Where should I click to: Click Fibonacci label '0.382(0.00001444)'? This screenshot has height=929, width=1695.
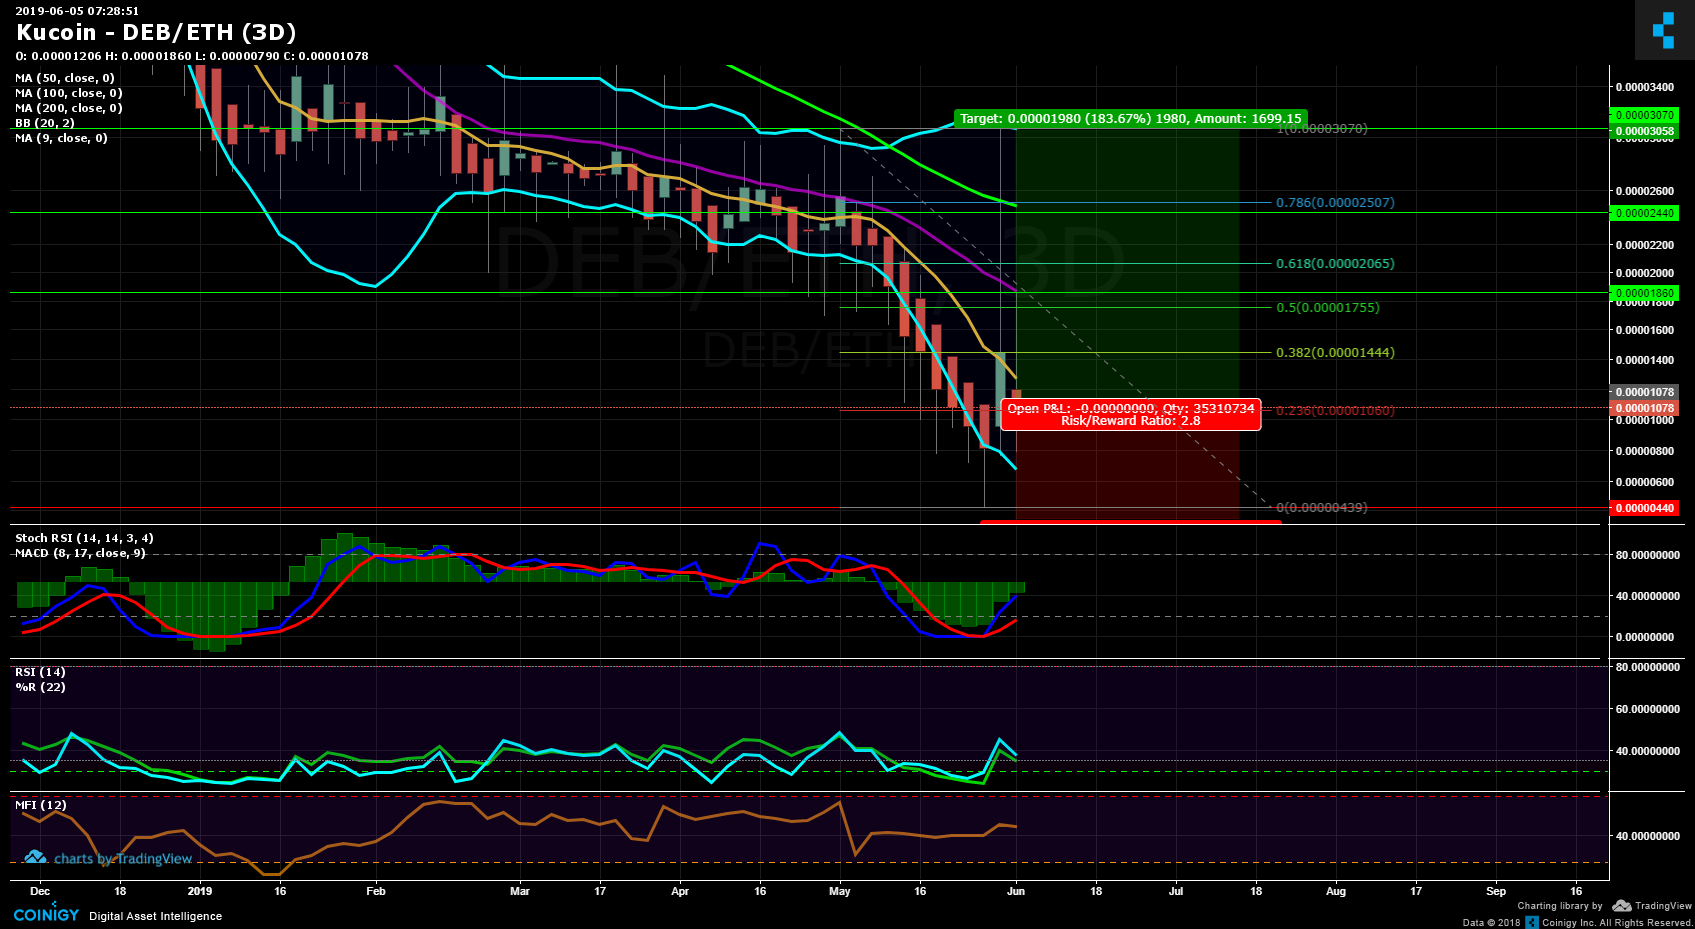click(1335, 352)
